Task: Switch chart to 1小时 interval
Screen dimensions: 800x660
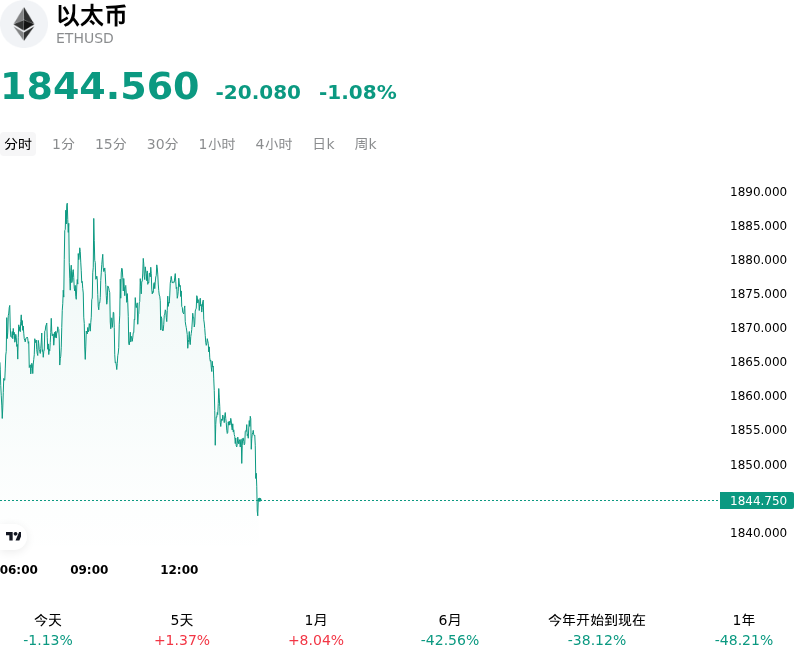Action: pyautogui.click(x=217, y=144)
